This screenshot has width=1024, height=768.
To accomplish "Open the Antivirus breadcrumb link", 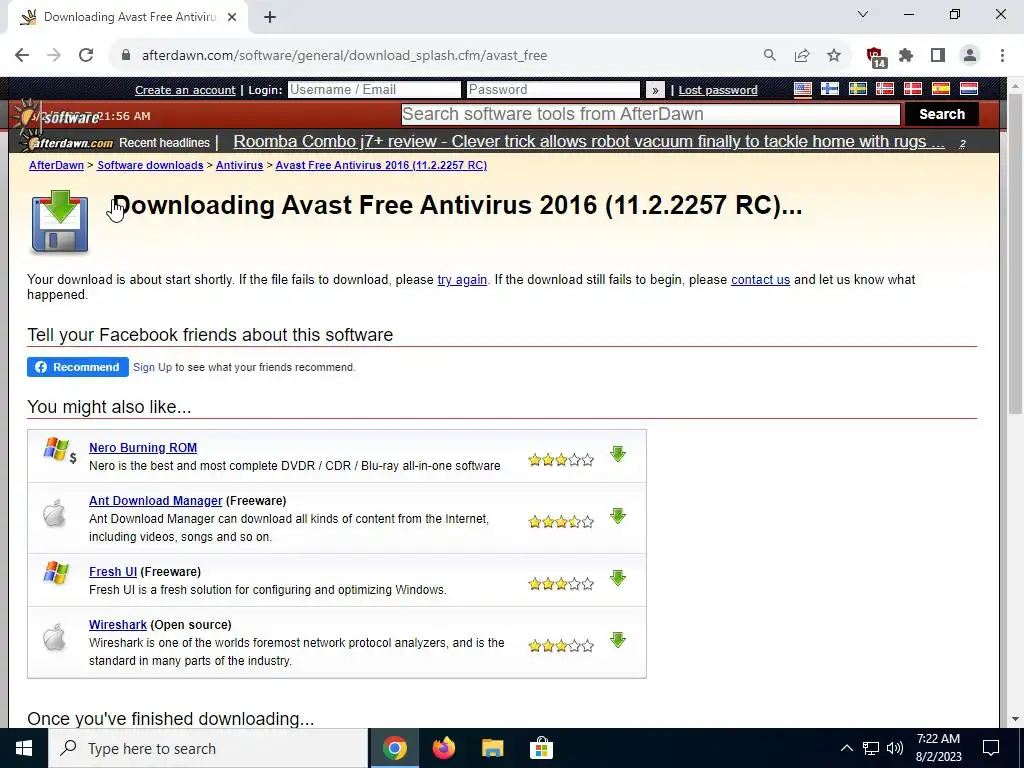I will point(240,165).
